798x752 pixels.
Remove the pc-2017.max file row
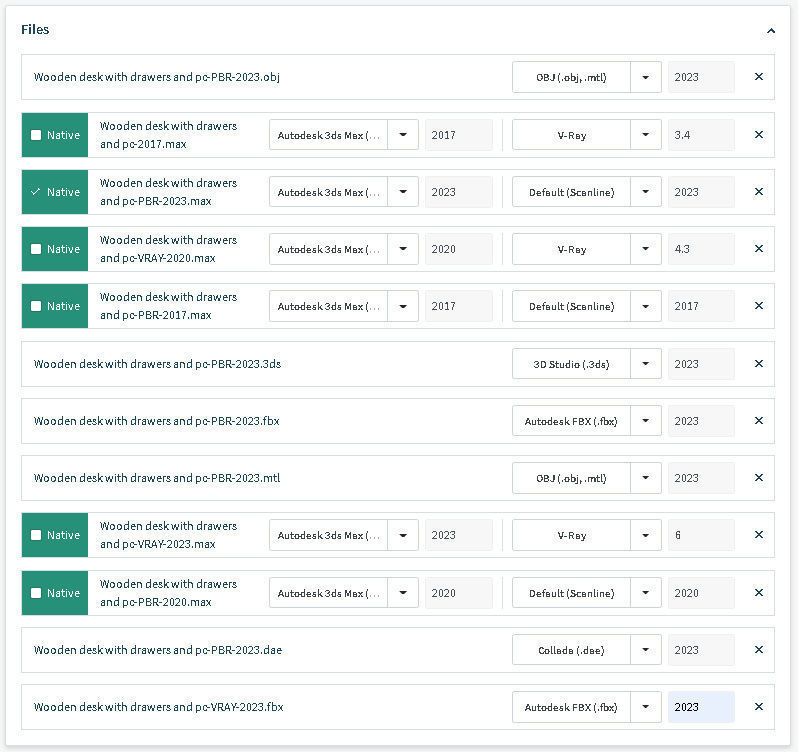point(758,135)
